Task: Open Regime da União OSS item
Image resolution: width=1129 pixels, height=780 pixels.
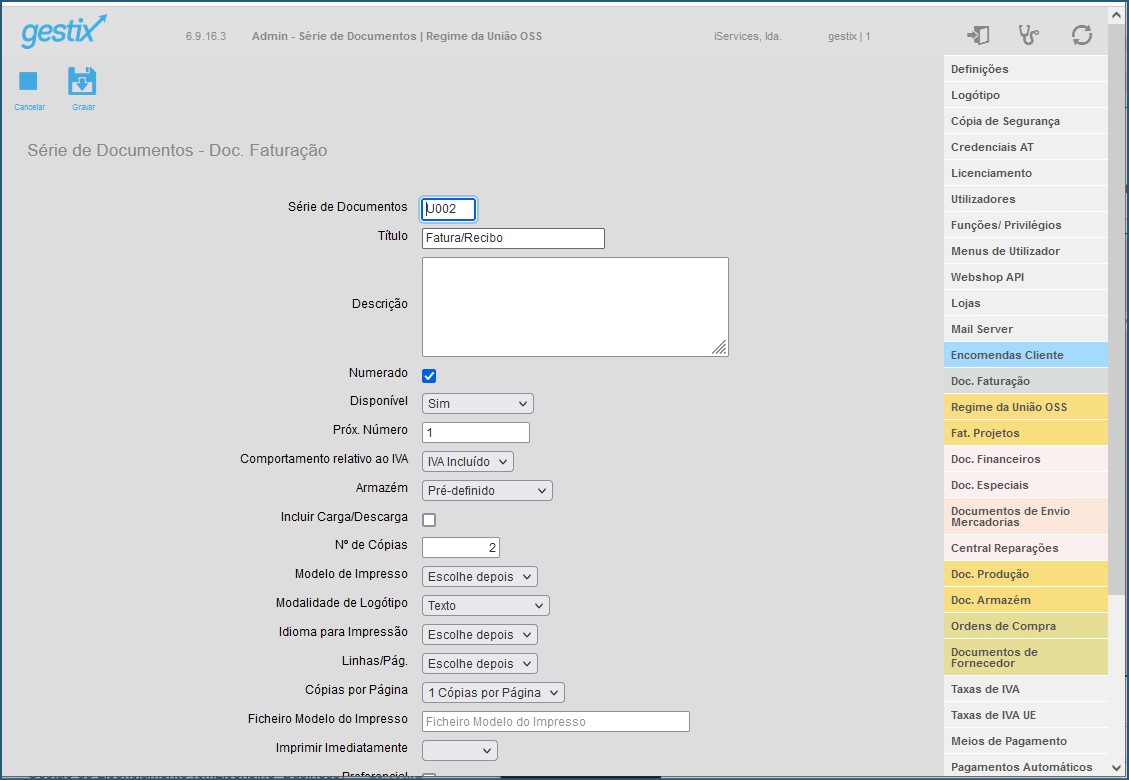Action: pyautogui.click(x=1025, y=407)
